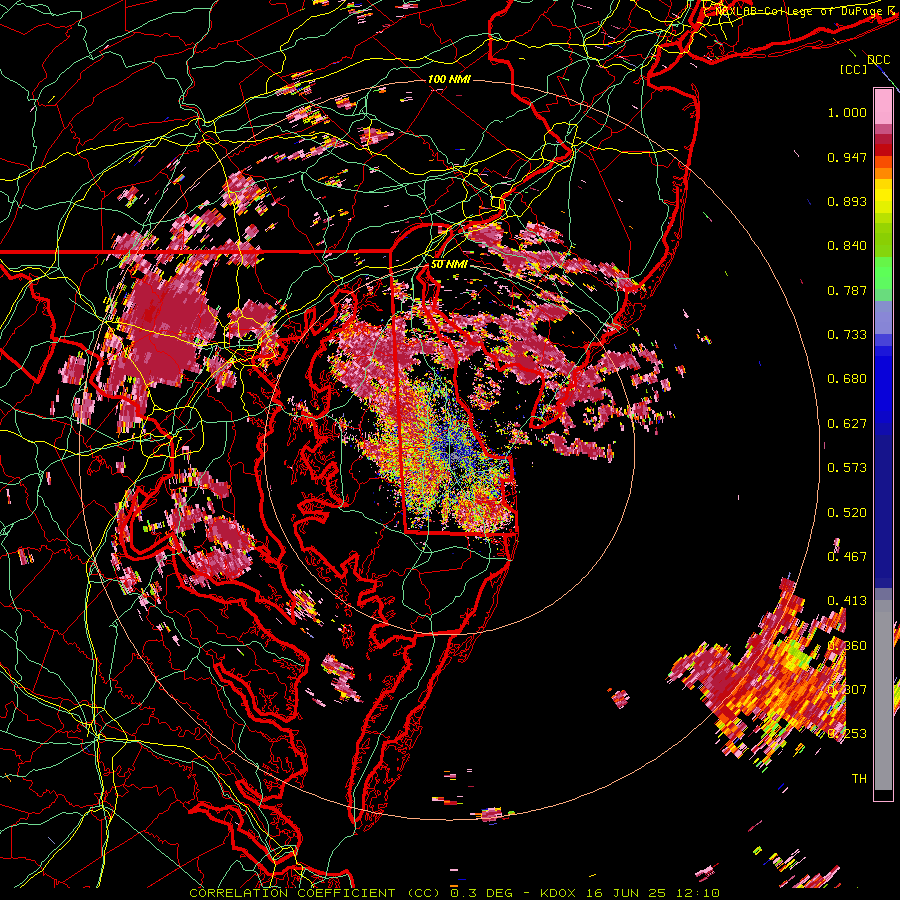Image resolution: width=900 pixels, height=900 pixels.
Task: Click the "[CC]" units label
Action: point(854,69)
